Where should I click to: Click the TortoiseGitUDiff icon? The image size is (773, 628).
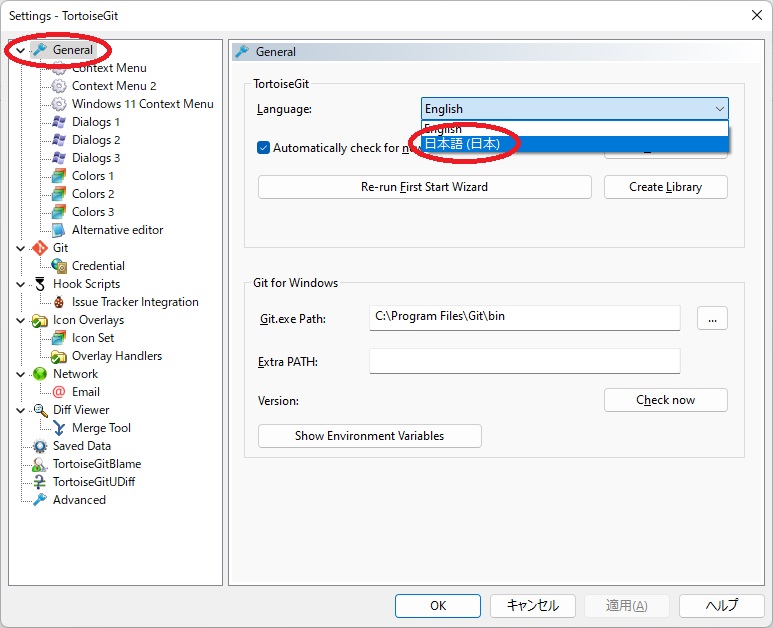click(40, 482)
